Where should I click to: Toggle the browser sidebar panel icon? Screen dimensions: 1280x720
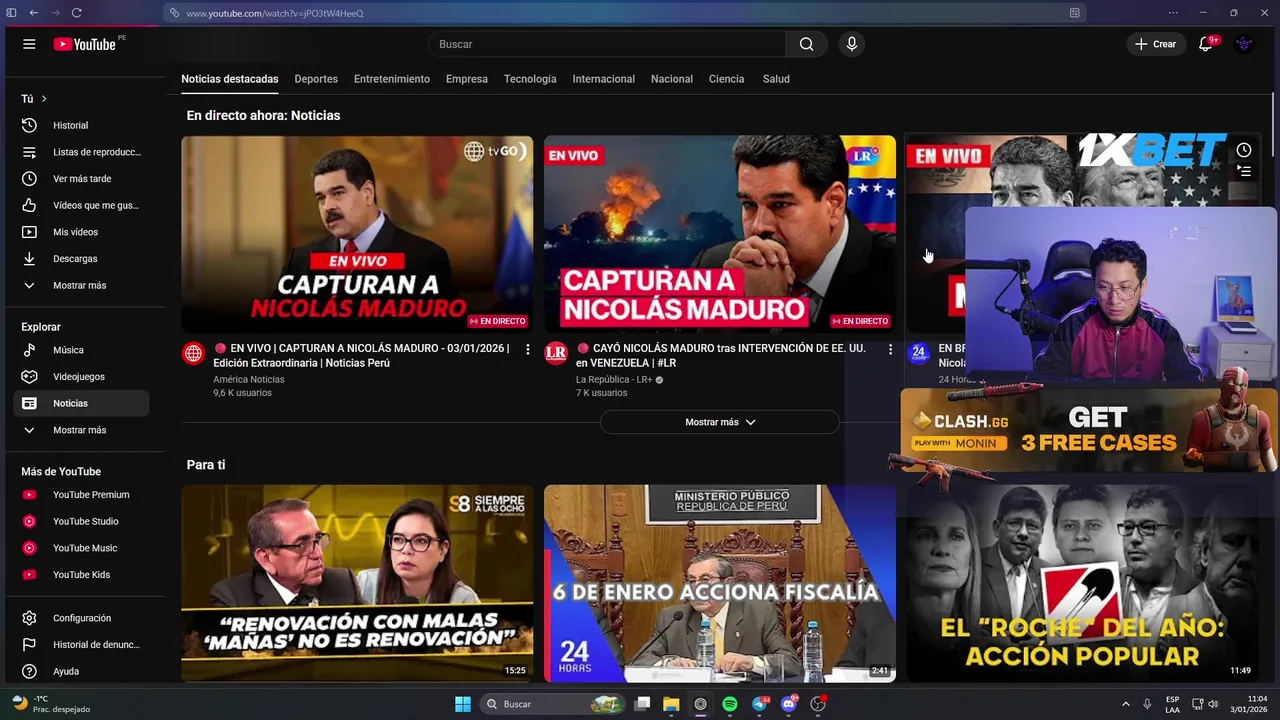12,13
